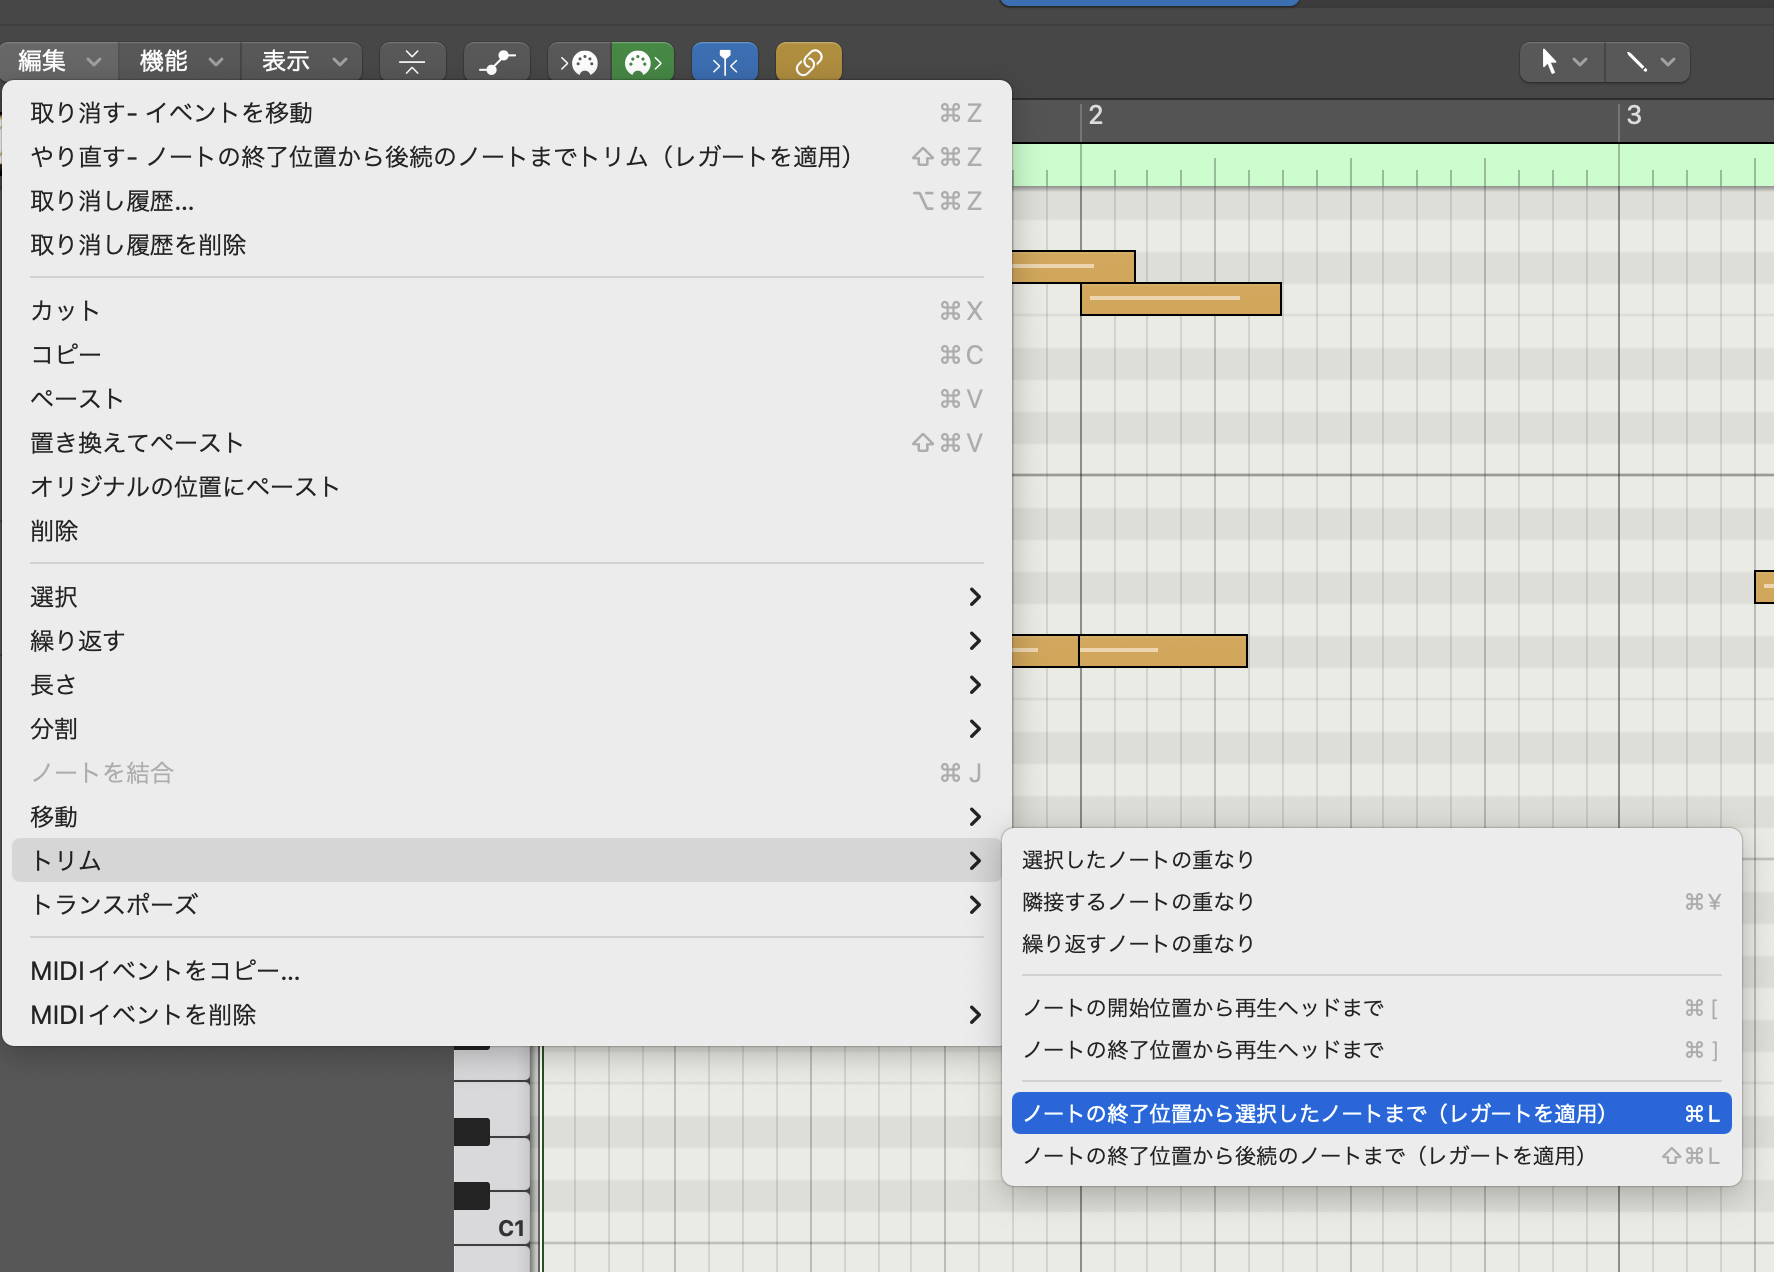
Task: Open the 表示 dropdown menu
Action: point(302,62)
